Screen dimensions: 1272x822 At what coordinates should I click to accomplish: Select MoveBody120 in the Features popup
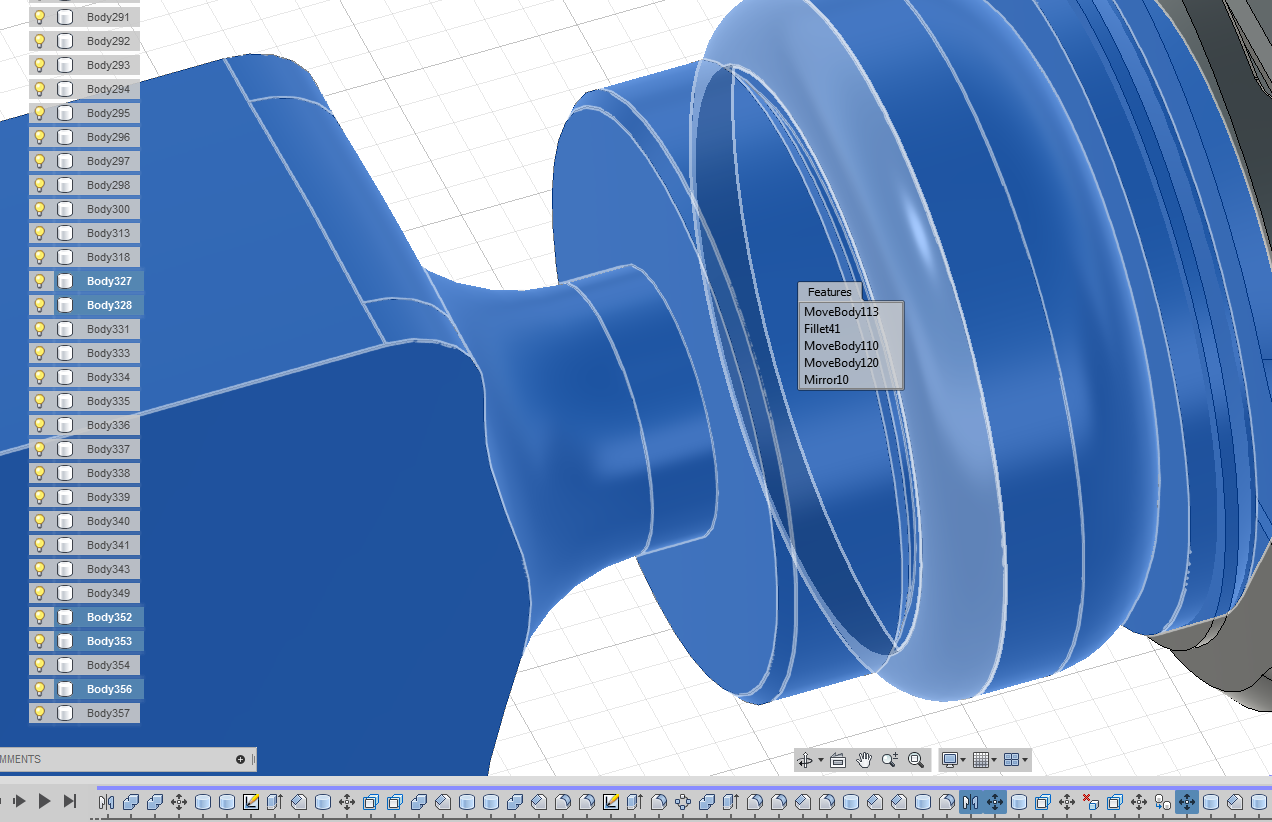tap(841, 363)
